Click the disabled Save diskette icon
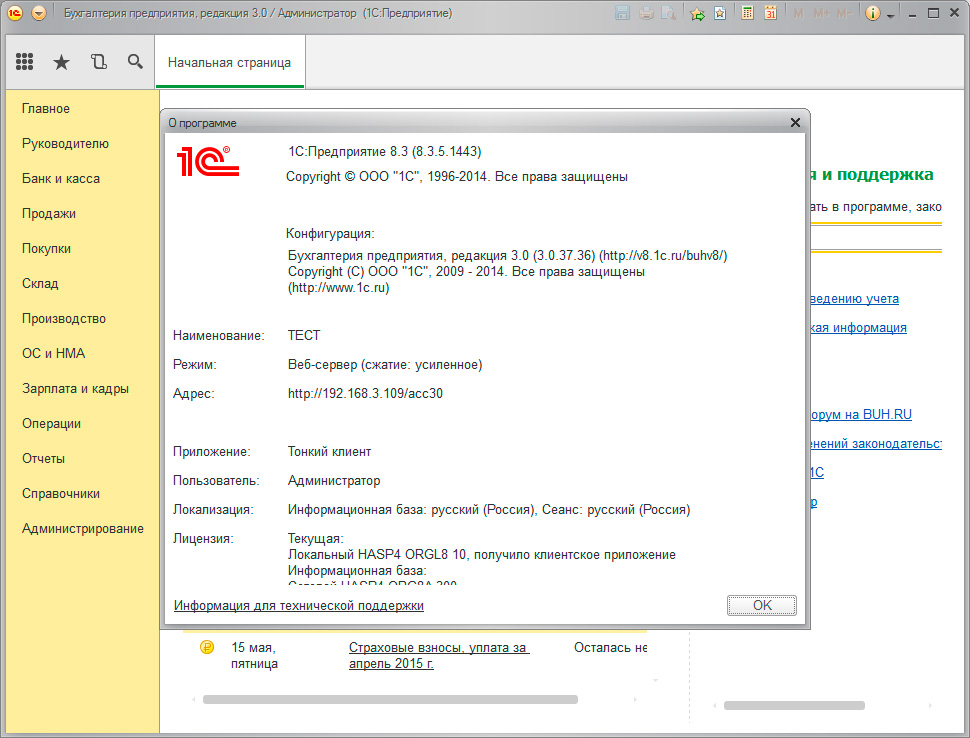This screenshot has width=970, height=738. click(622, 13)
